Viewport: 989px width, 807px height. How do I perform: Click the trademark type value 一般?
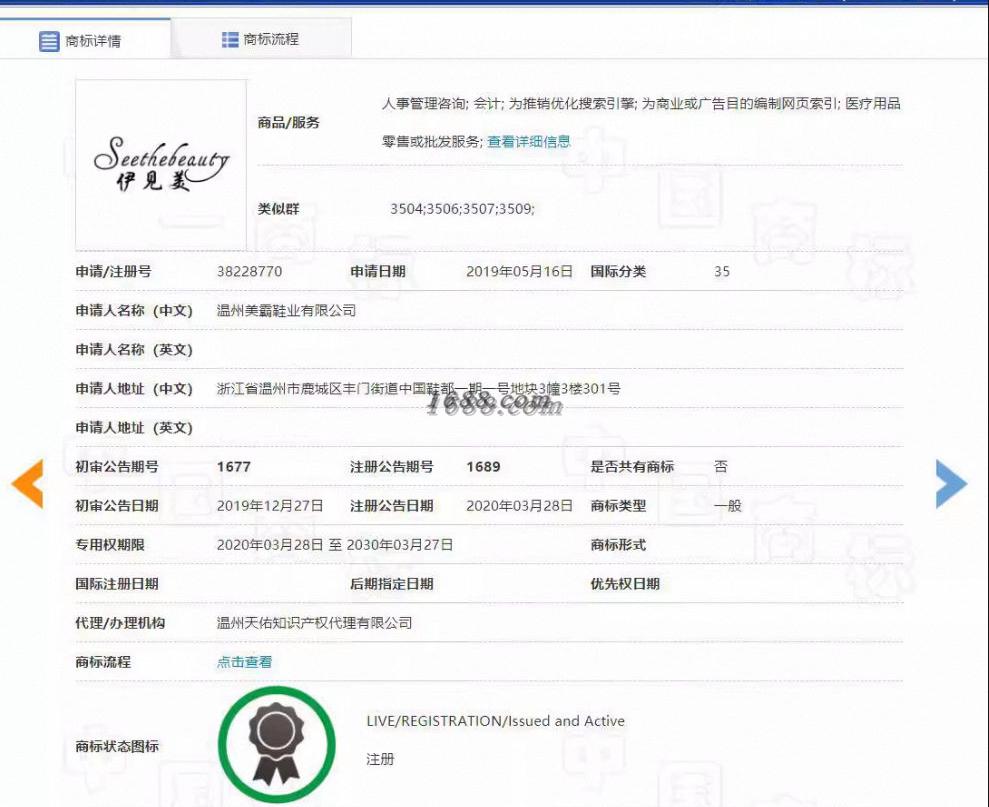728,506
